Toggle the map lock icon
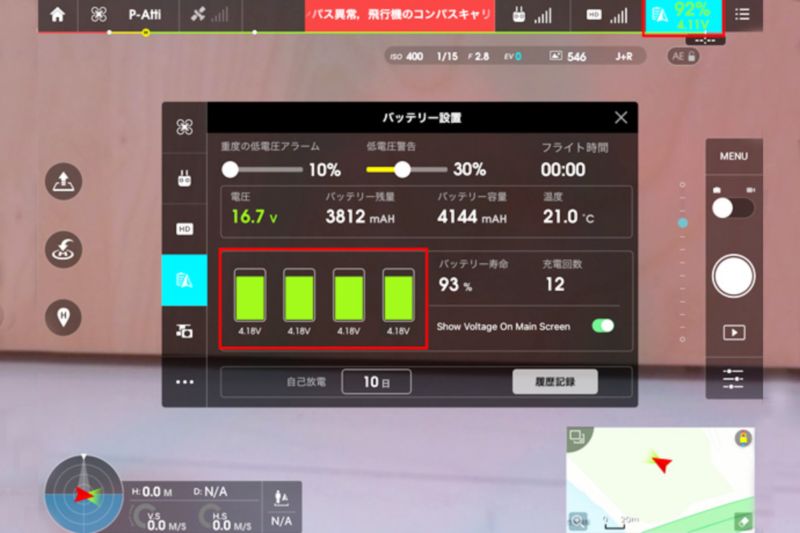Viewport: 800px width, 533px height. click(743, 439)
